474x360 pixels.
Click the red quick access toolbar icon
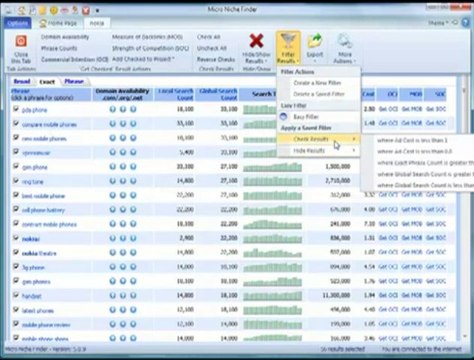pyautogui.click(x=86, y=10)
